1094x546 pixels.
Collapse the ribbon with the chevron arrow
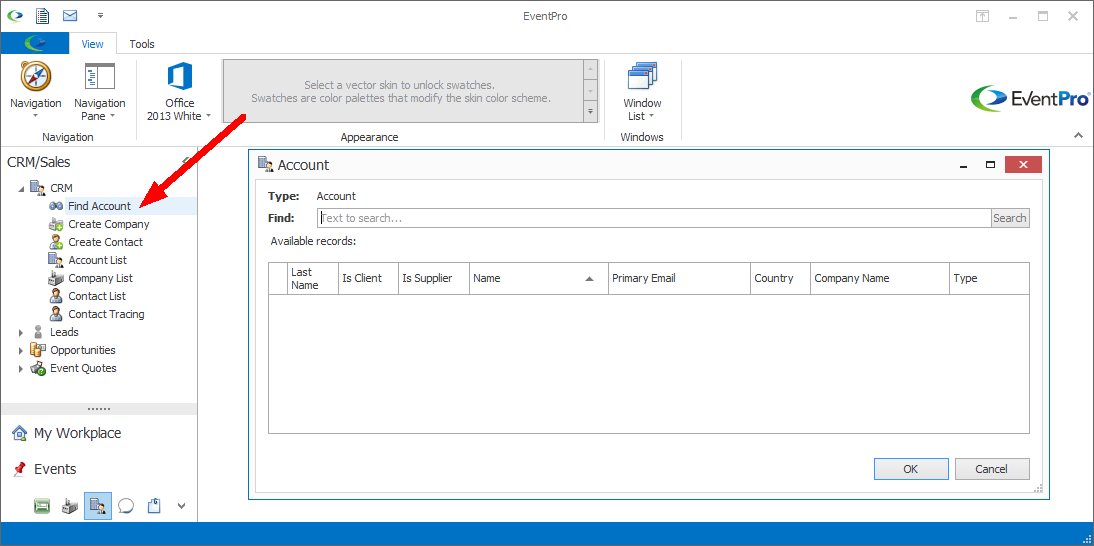pos(1079,135)
